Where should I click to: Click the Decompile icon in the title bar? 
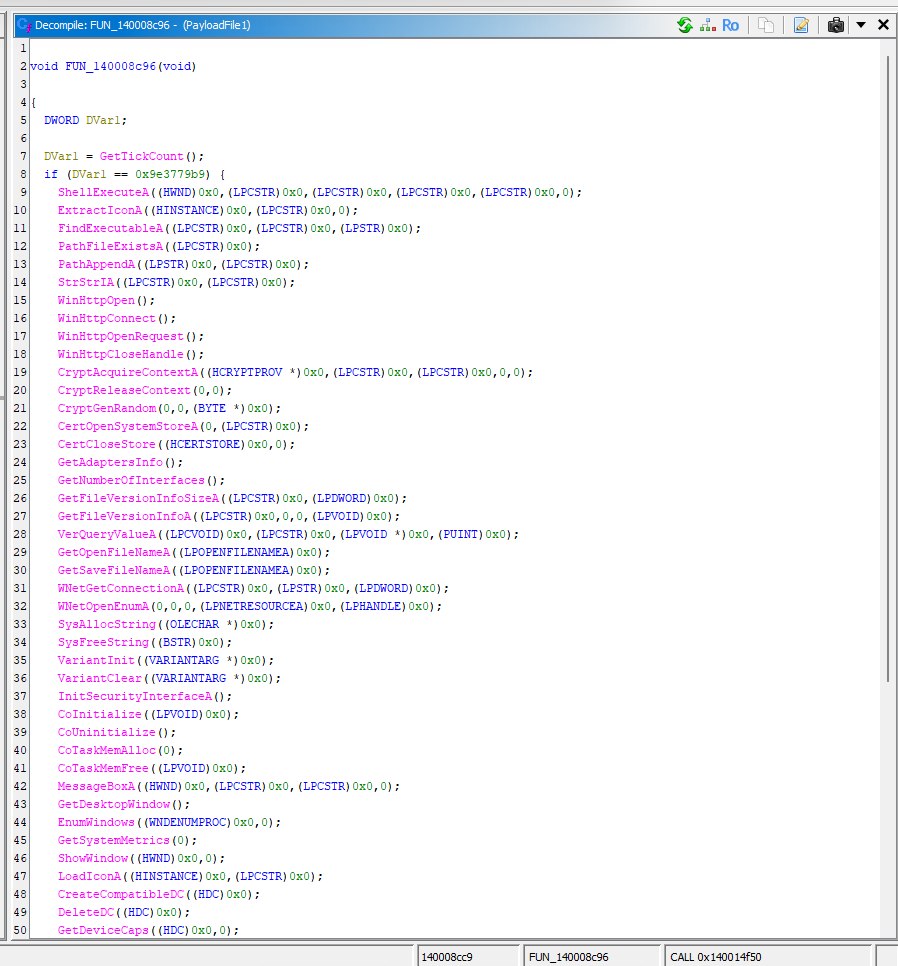[x=24, y=25]
